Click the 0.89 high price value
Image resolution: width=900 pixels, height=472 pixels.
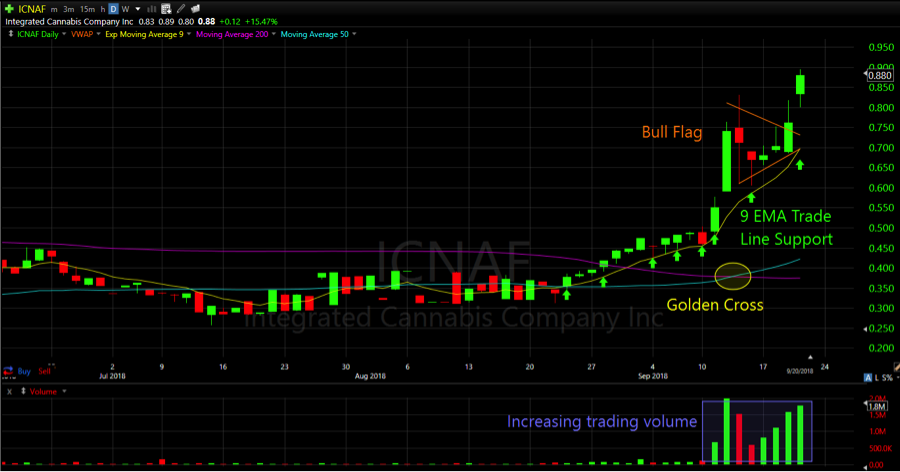[x=166, y=21]
